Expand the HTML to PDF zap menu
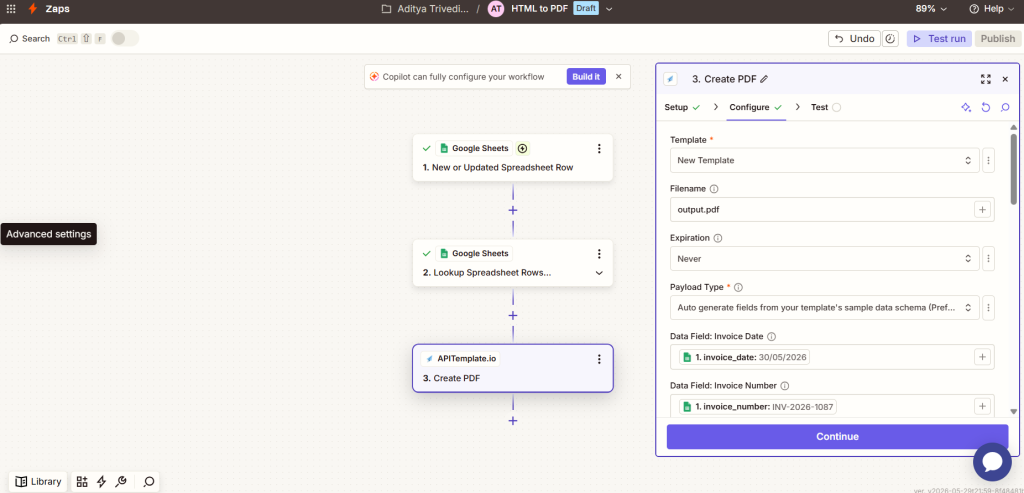The image size is (1024, 493). point(609,9)
